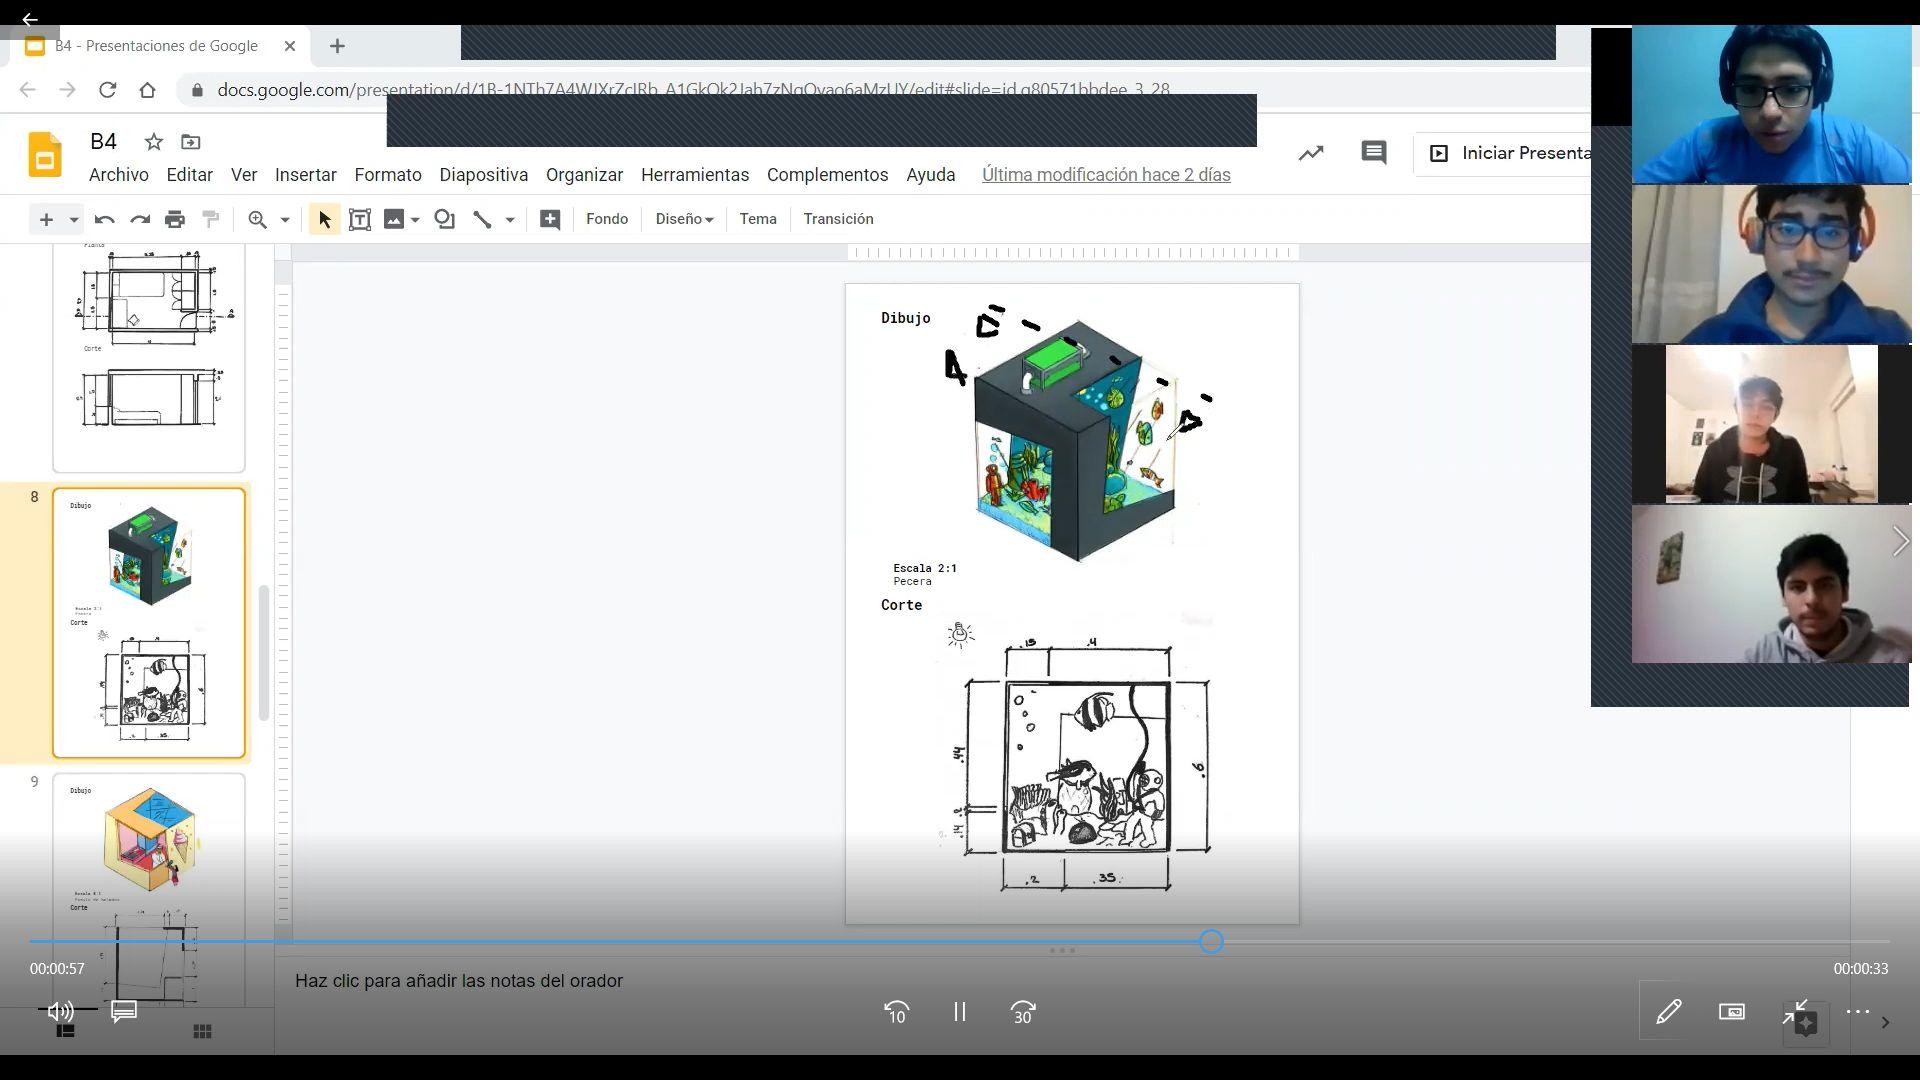Viewport: 1920px width, 1080px height.
Task: Open the Ver menu
Action: pos(244,175)
